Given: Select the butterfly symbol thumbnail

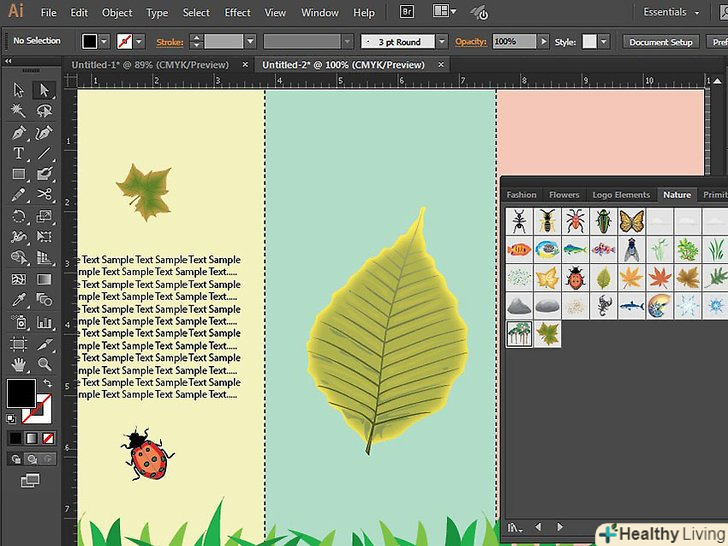Looking at the screenshot, I should coord(630,221).
